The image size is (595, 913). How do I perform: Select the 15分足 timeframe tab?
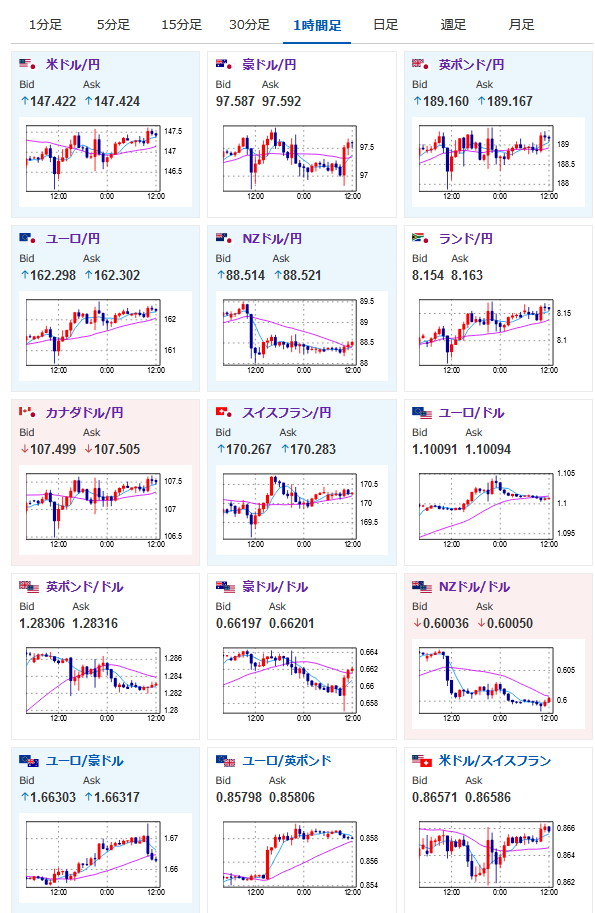(x=181, y=25)
